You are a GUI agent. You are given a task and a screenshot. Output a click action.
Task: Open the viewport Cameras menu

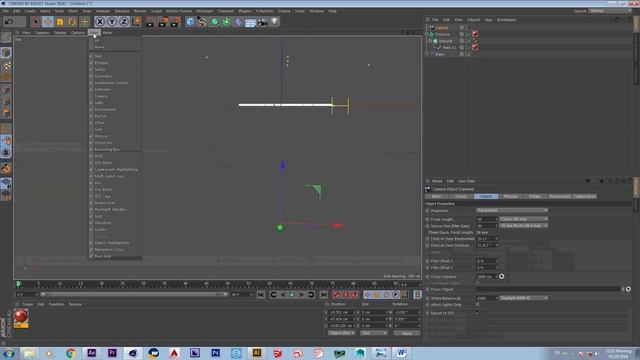pos(42,33)
